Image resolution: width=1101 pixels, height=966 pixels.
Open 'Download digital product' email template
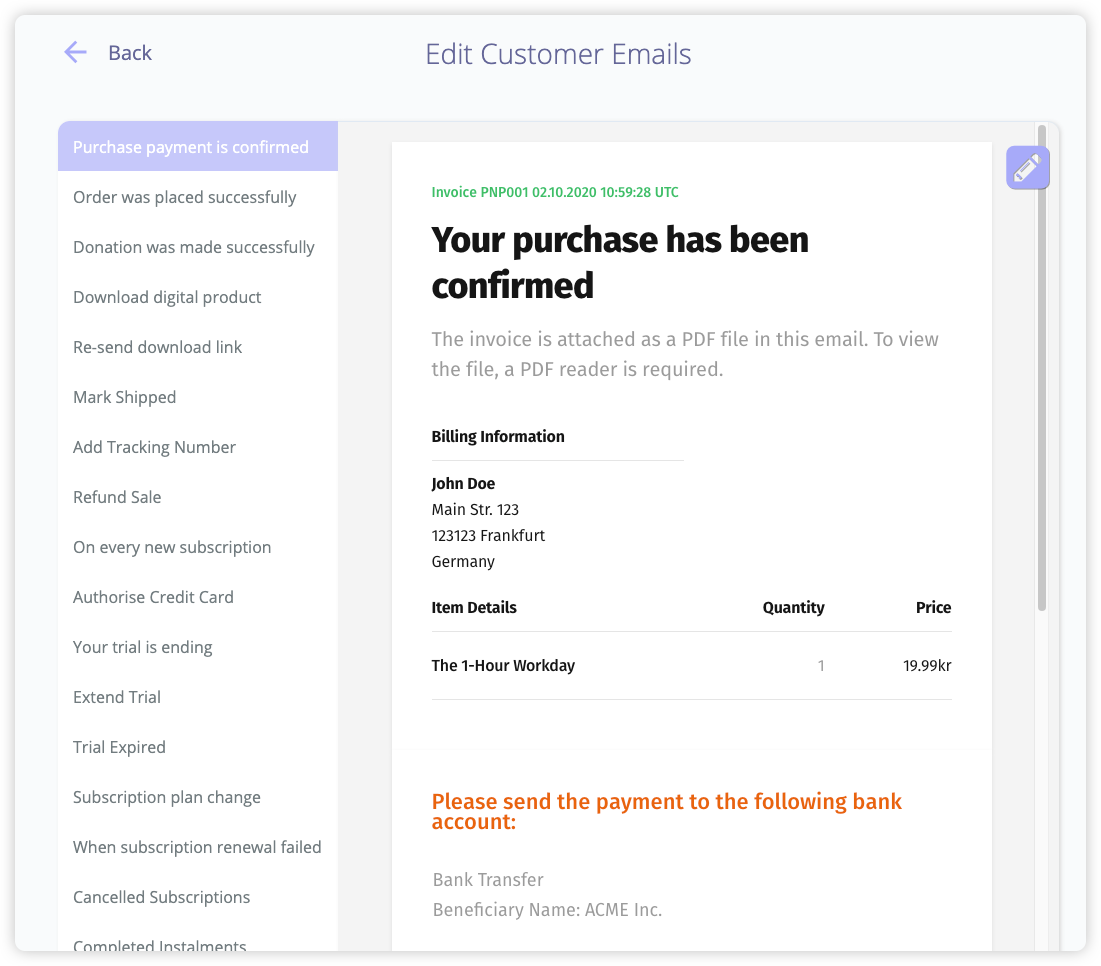pos(167,297)
